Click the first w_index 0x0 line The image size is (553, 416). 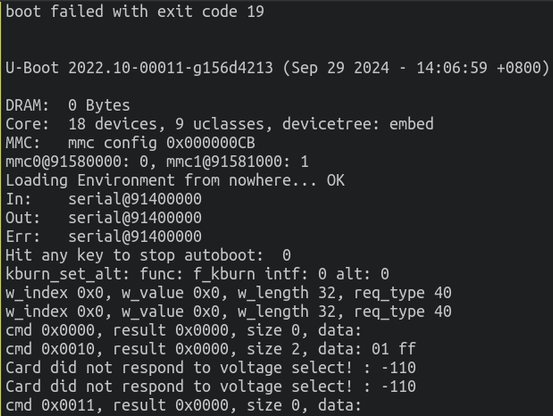(x=229, y=293)
